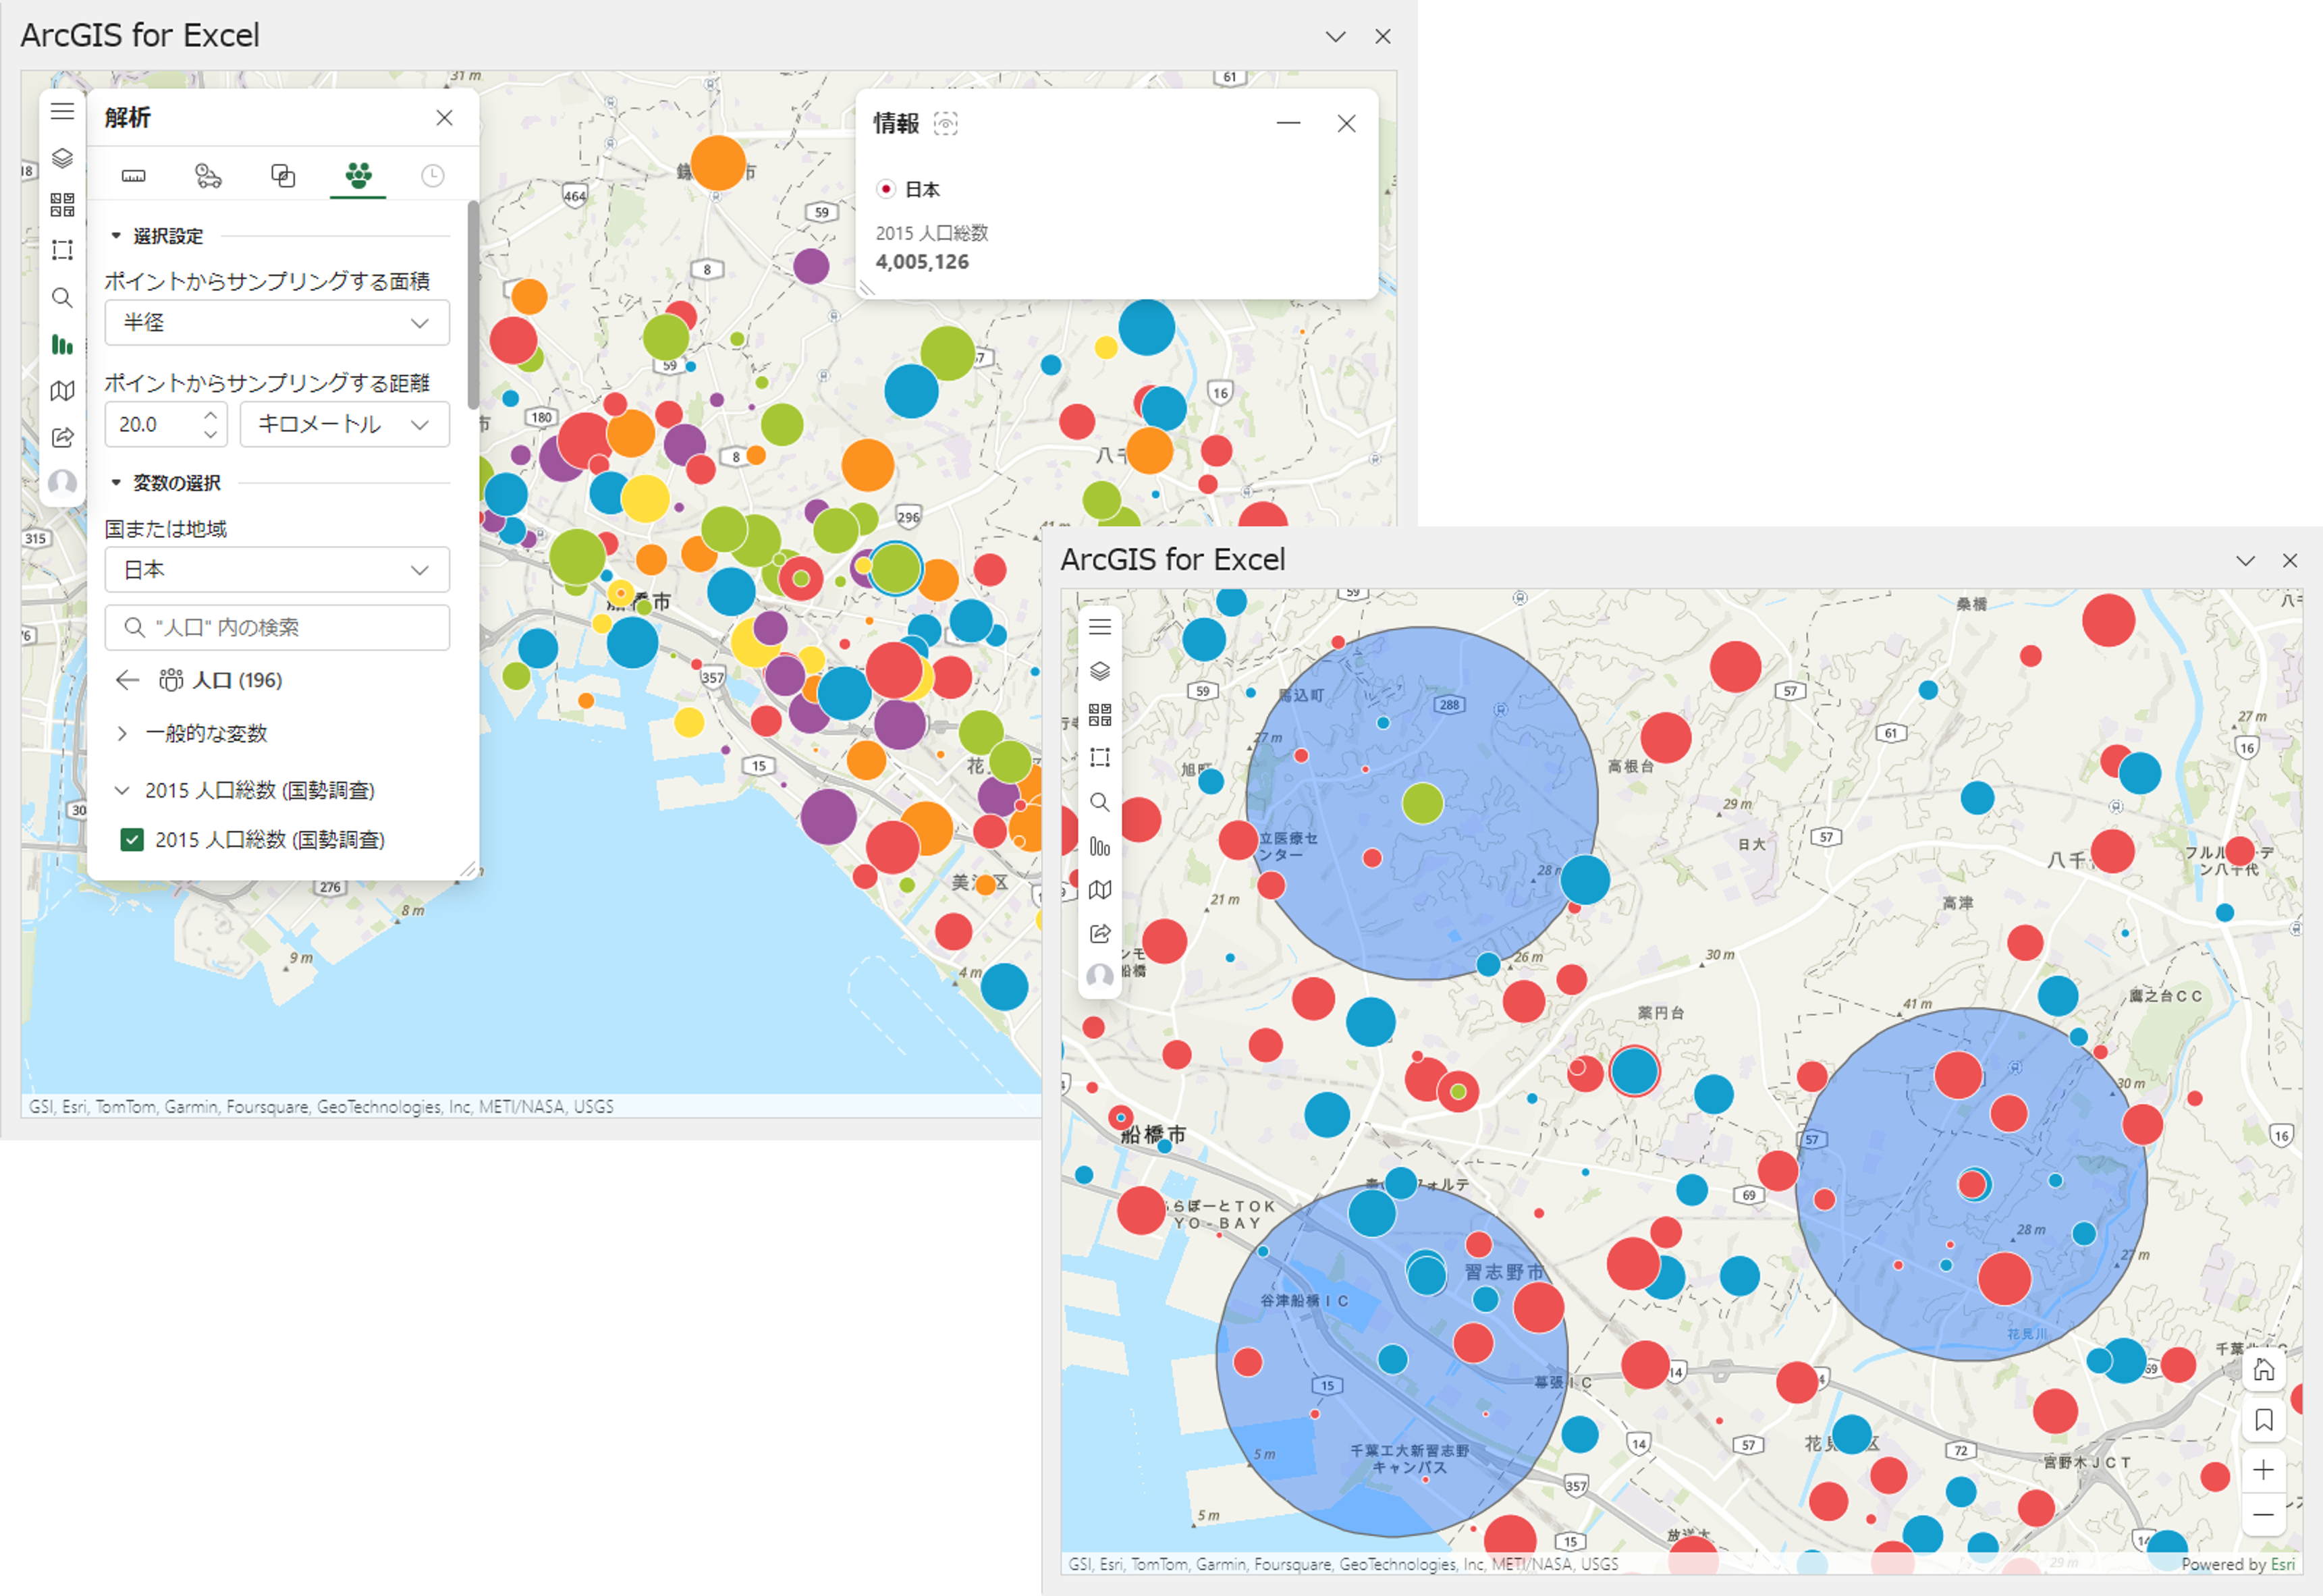The width and height of the screenshot is (2323, 1596).
Task: Collapse the 選択設定 section
Action: click(116, 236)
